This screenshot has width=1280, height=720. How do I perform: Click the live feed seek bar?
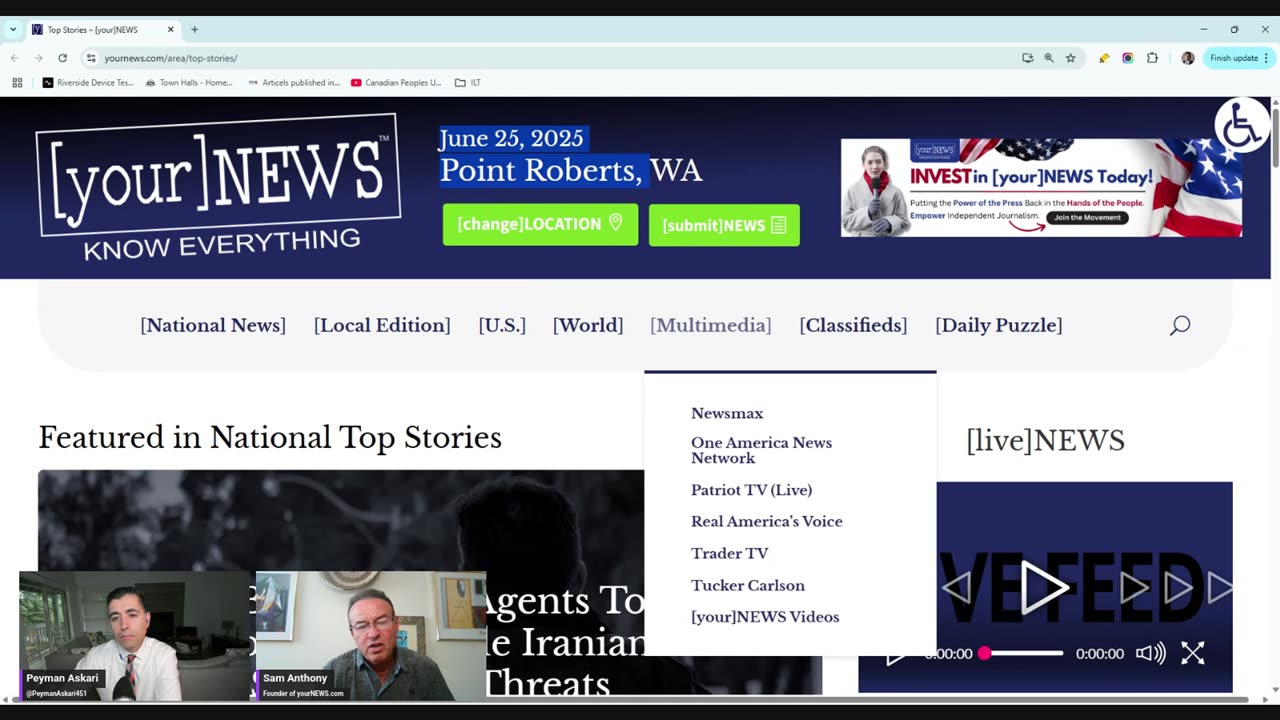pyautogui.click(x=1023, y=653)
